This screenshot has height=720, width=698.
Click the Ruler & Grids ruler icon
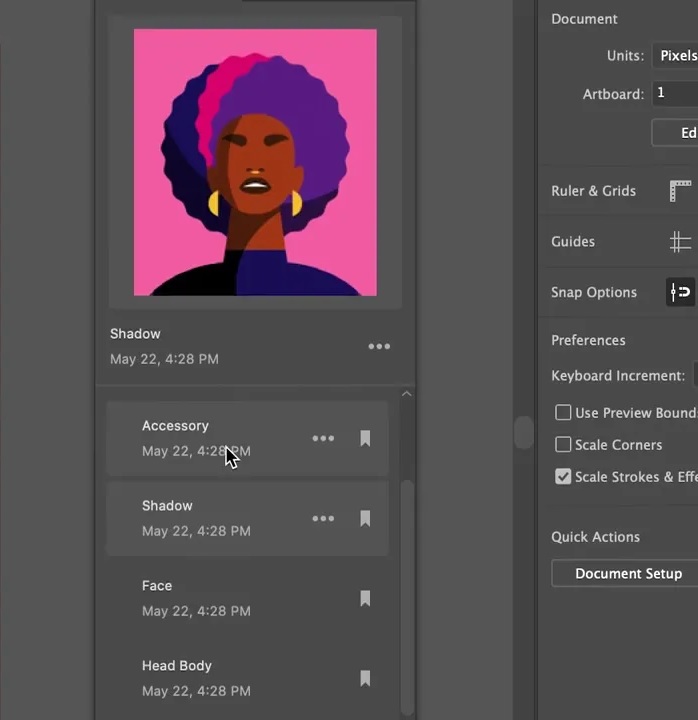click(x=680, y=191)
